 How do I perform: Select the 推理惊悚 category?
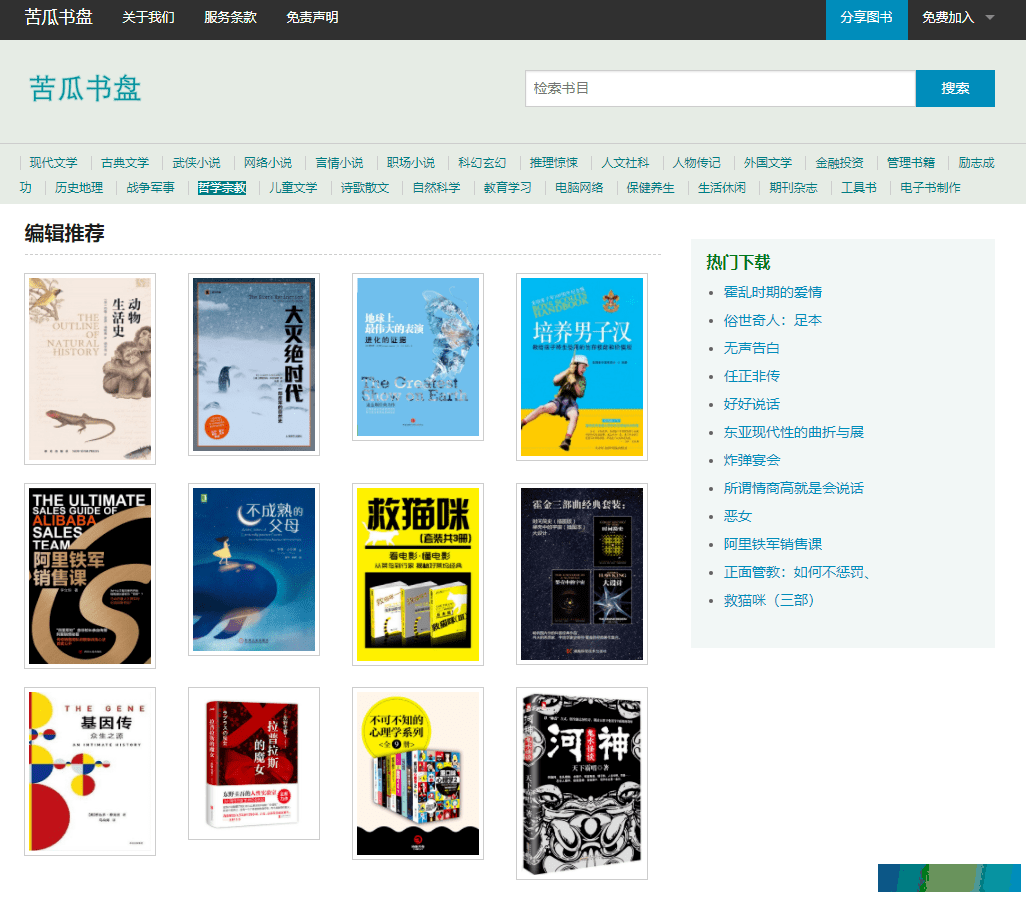pyautogui.click(x=554, y=163)
